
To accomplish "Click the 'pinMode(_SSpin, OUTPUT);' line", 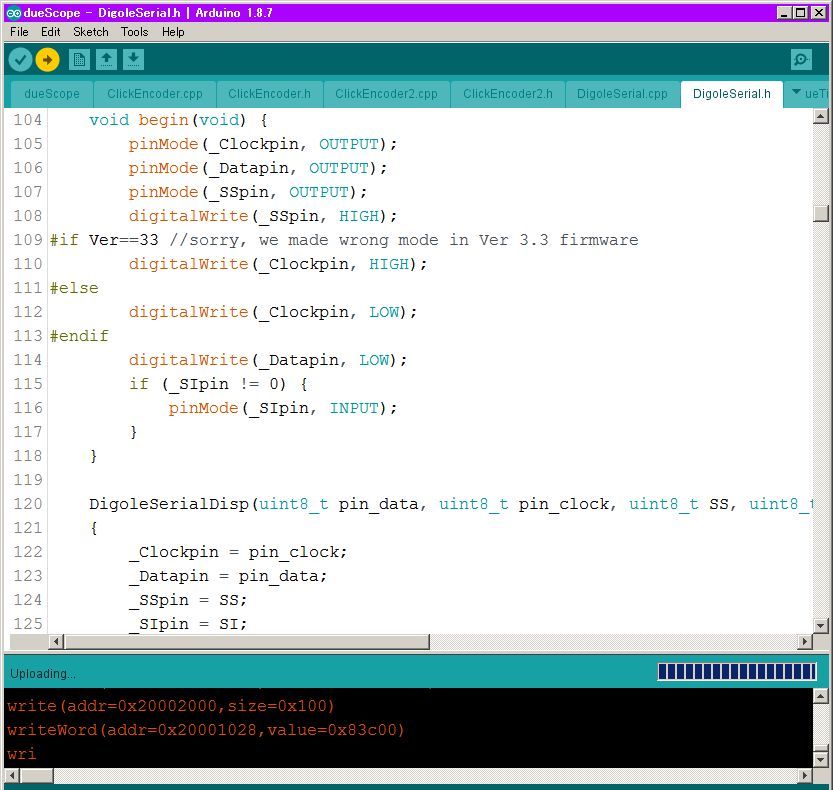I will tap(248, 192).
